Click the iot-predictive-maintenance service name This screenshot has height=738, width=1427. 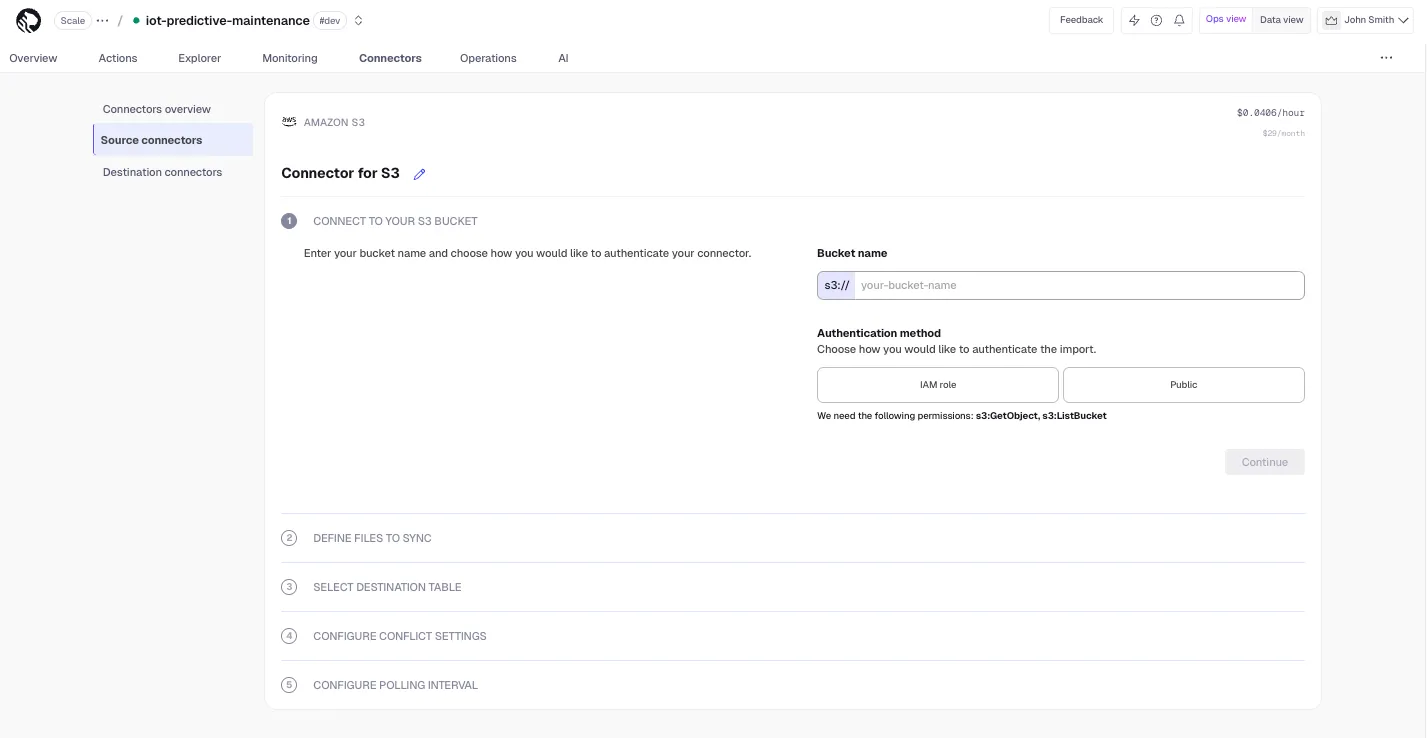click(227, 20)
